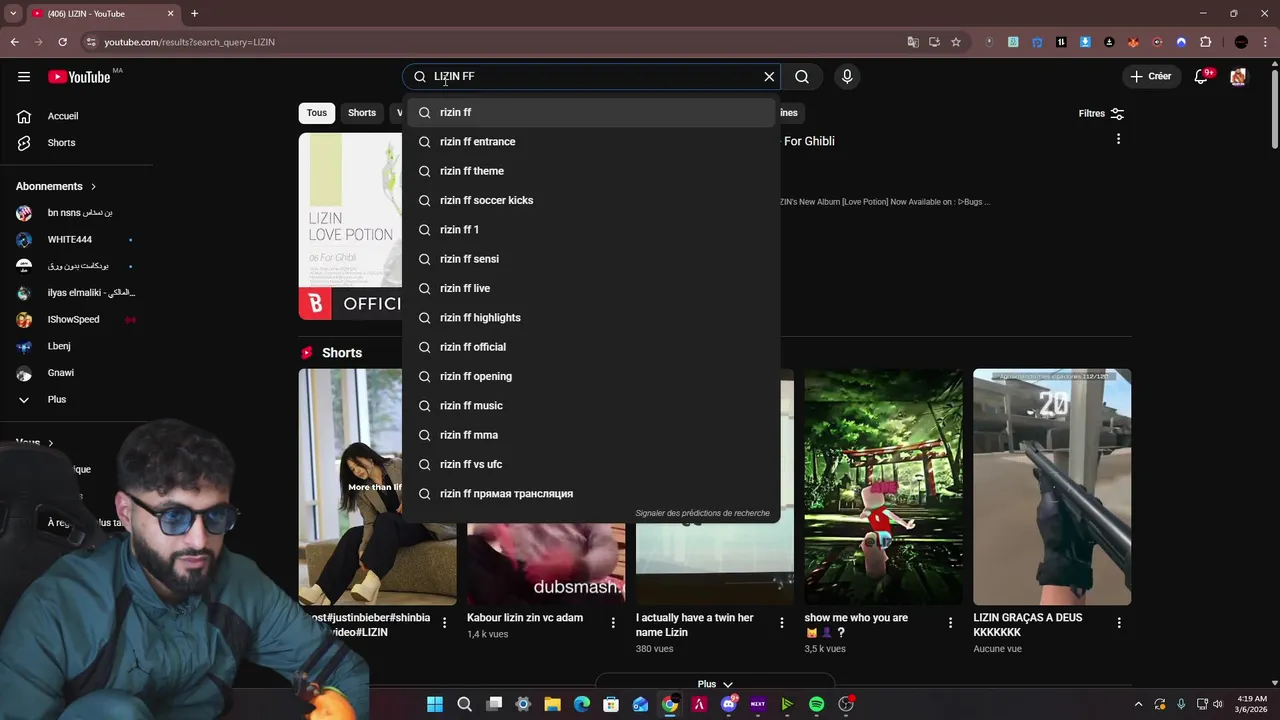Image resolution: width=1280 pixels, height=720 pixels.
Task: Open options for I actually have a twin short
Action: point(782,622)
